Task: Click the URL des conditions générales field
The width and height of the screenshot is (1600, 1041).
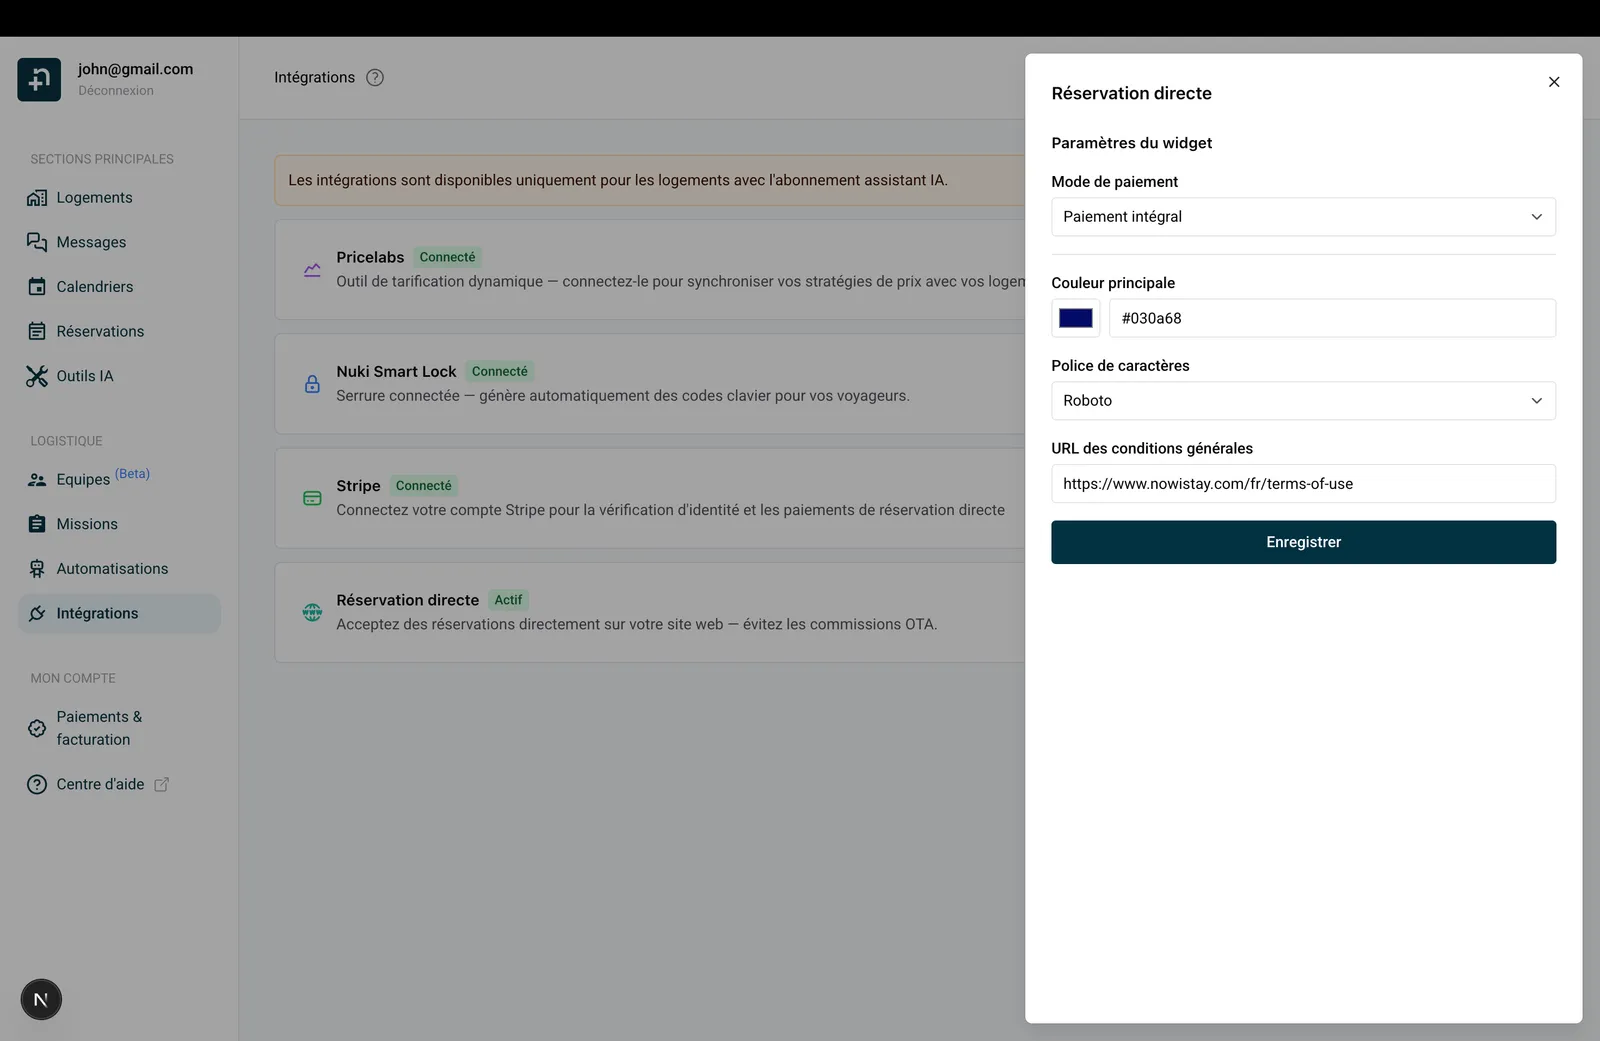Action: coord(1303,484)
